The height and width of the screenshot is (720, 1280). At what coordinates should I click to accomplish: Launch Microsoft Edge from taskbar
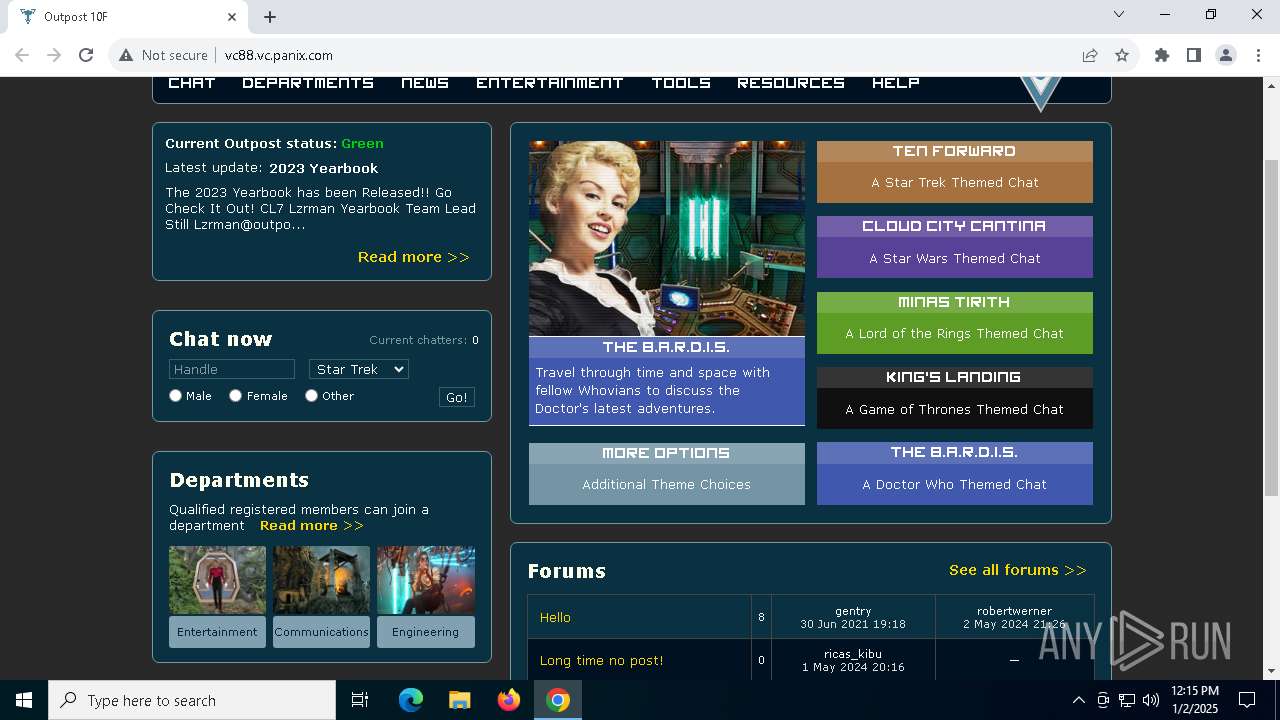pos(411,700)
